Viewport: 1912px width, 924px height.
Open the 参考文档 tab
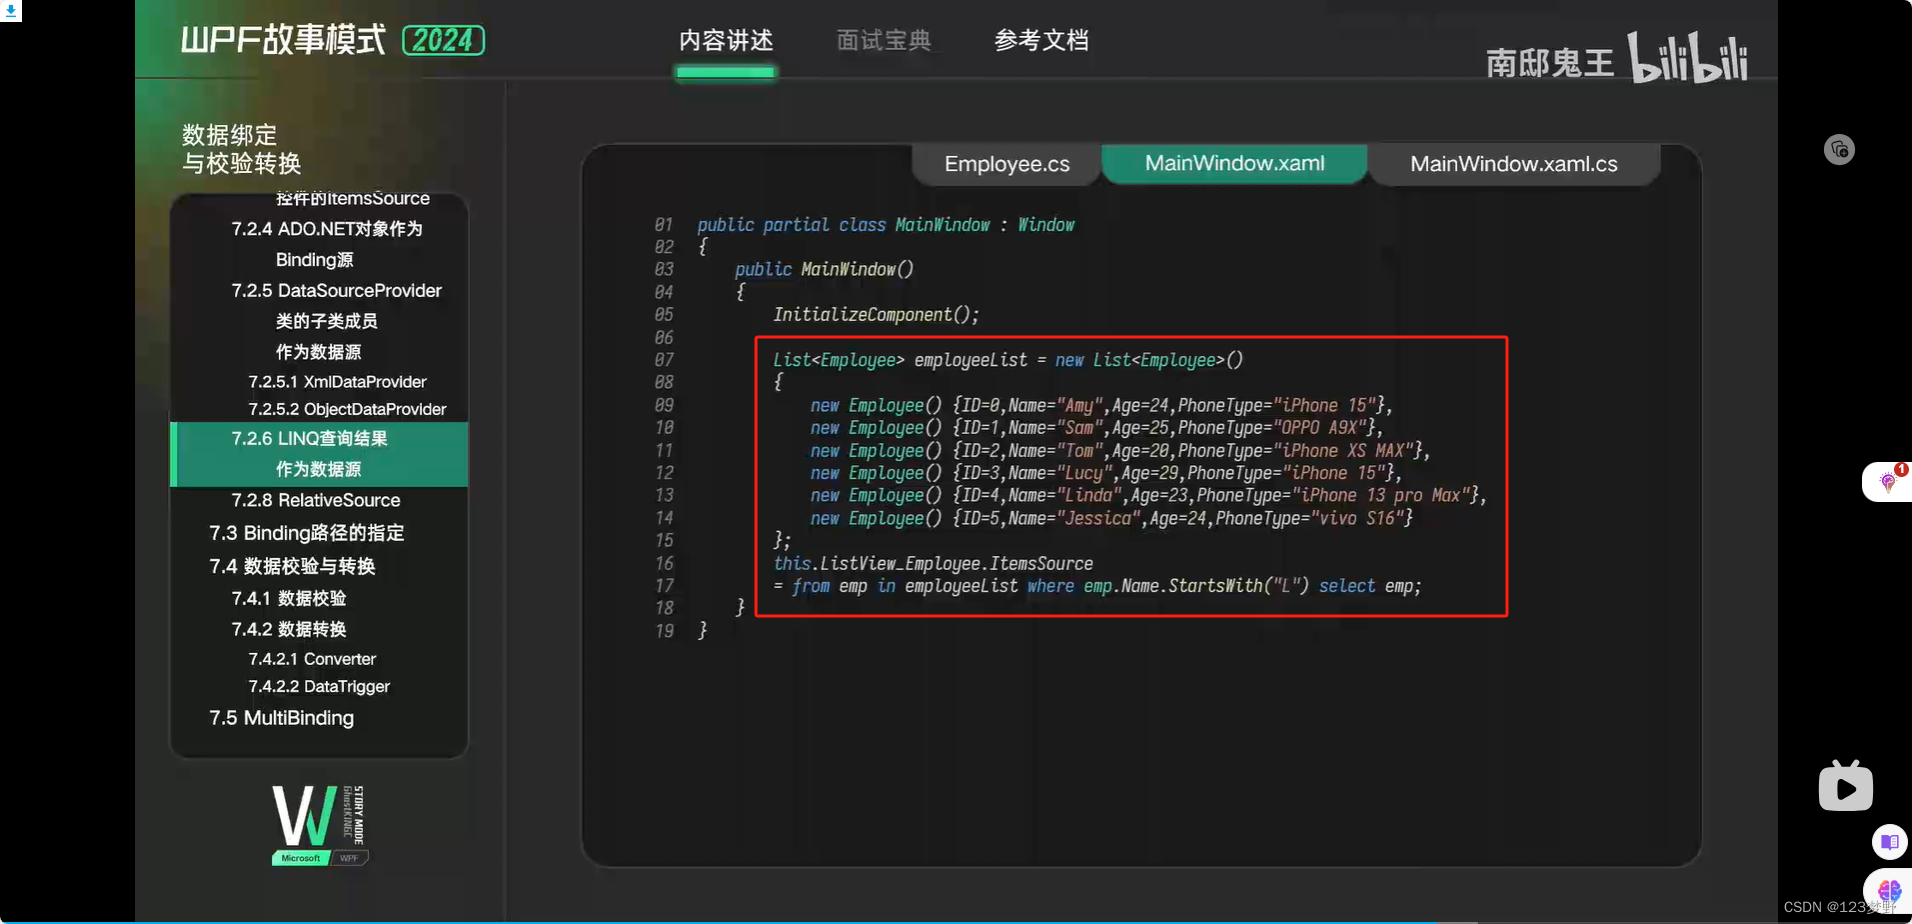(x=1041, y=40)
